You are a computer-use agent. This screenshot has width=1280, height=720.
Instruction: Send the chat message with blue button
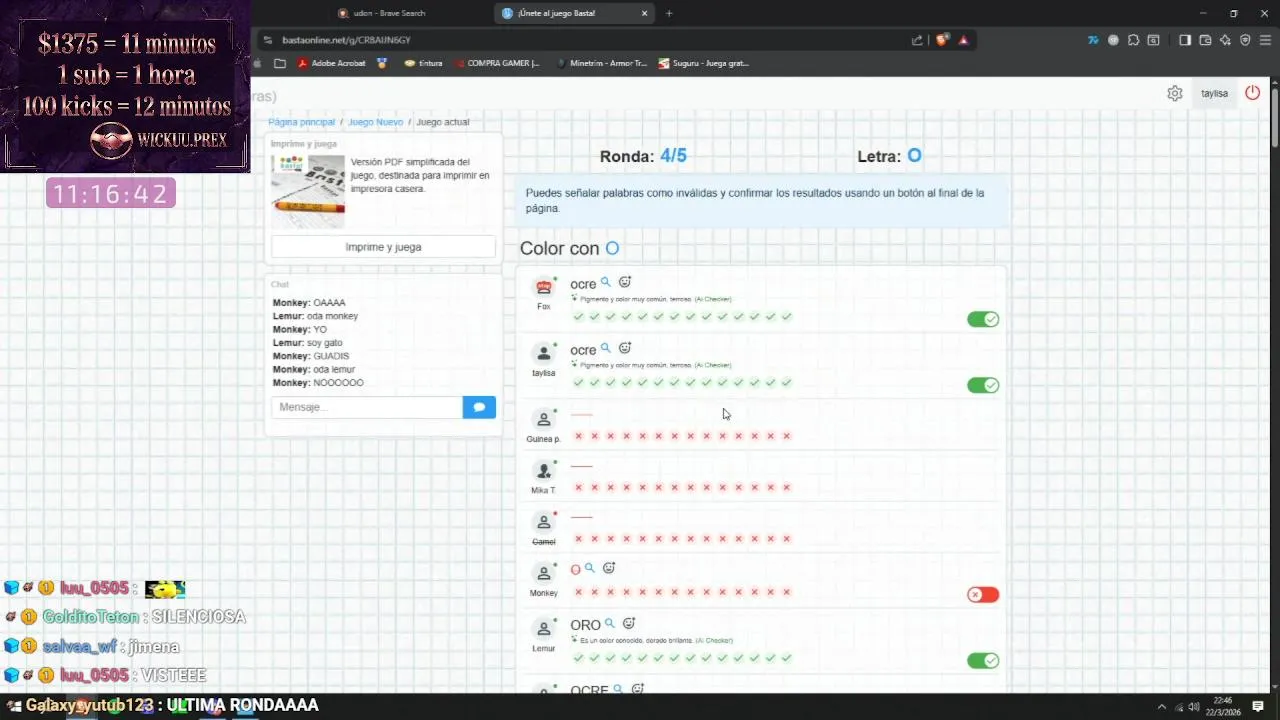click(x=479, y=407)
